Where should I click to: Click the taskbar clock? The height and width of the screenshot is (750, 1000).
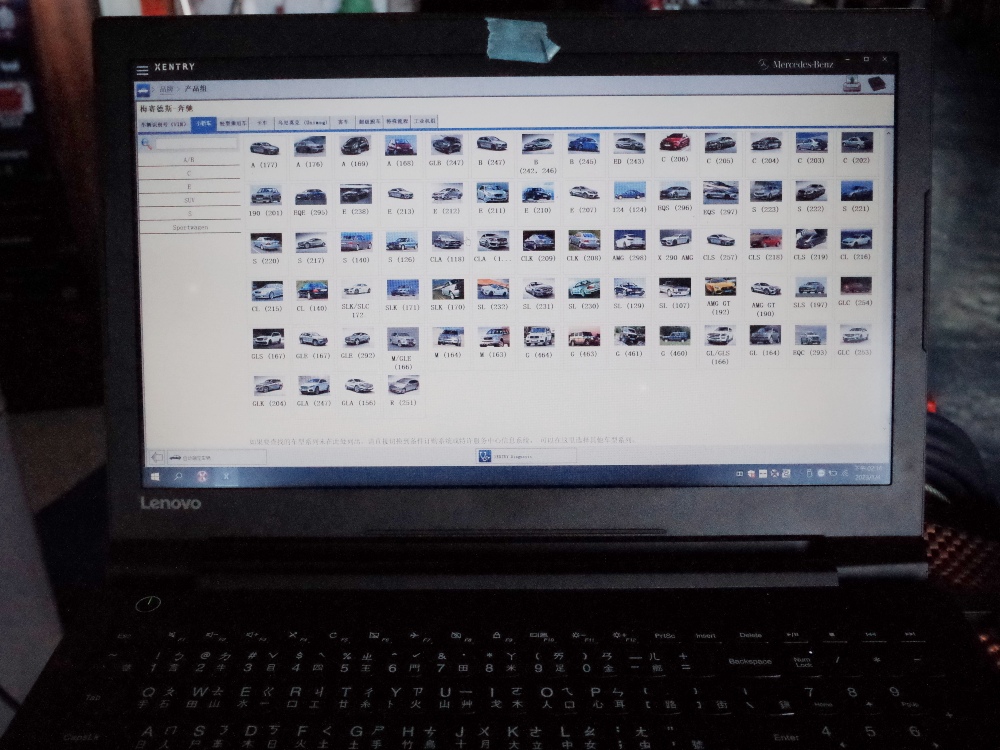click(869, 472)
